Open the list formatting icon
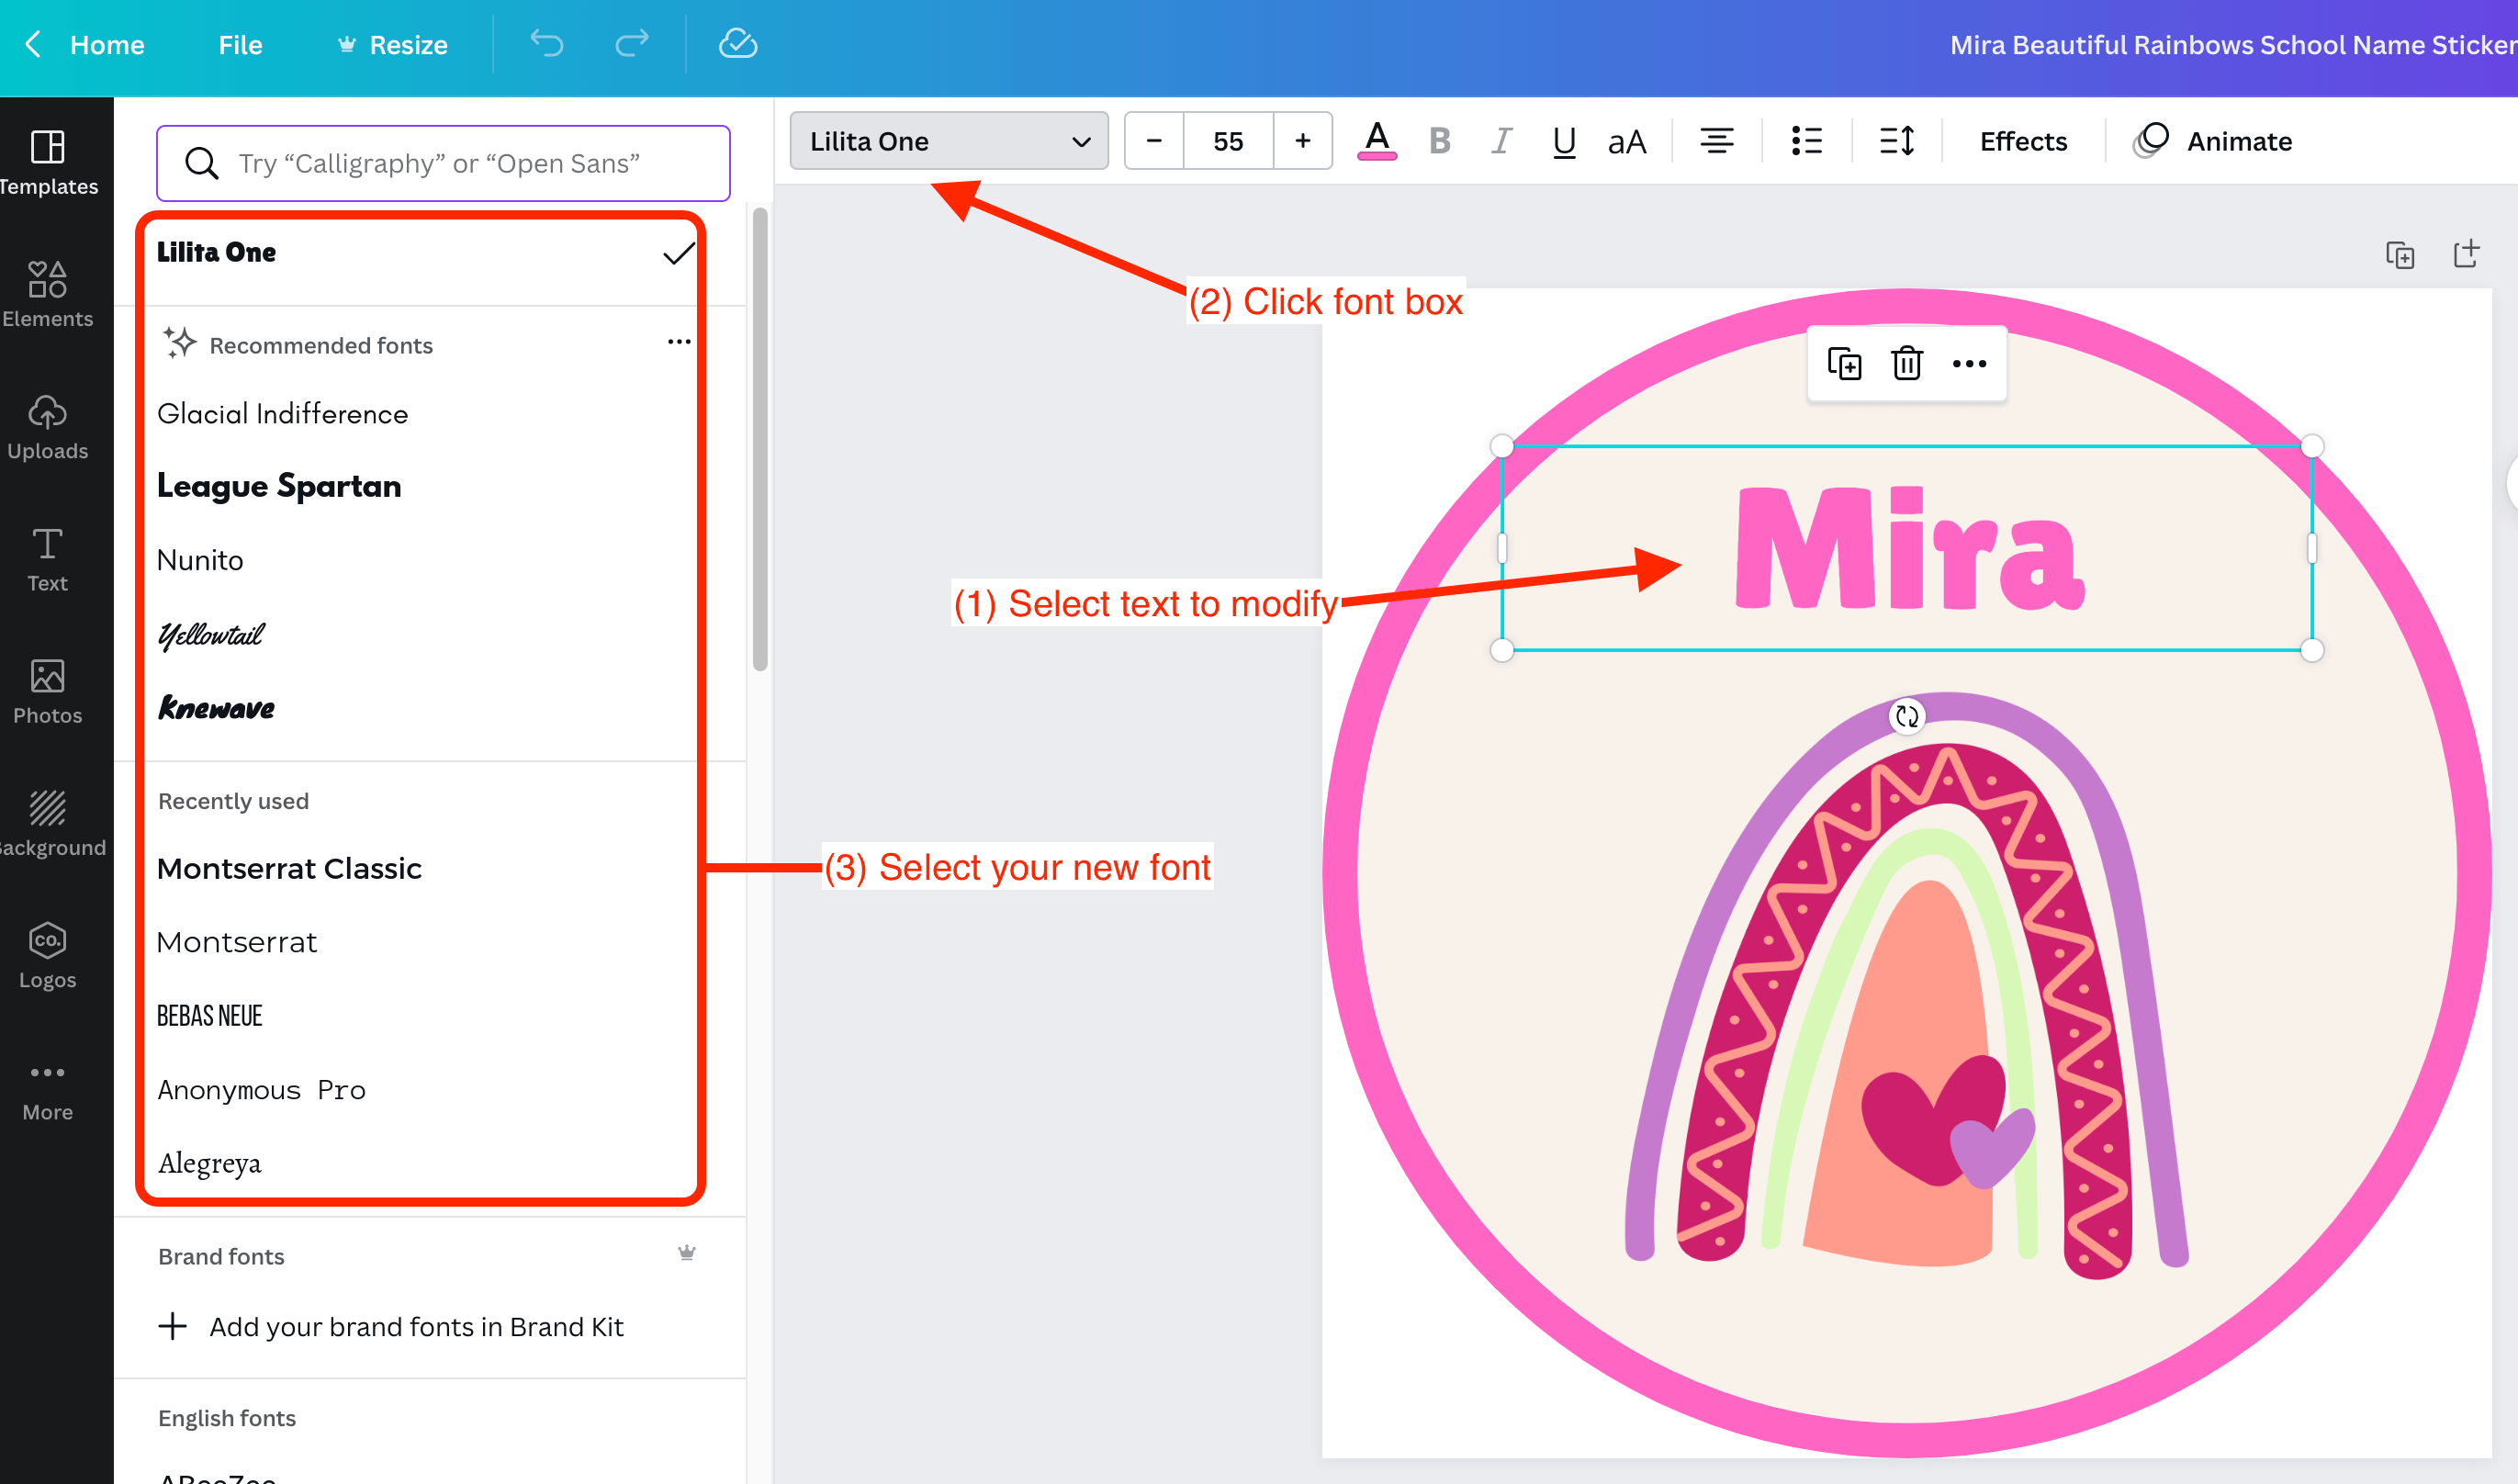This screenshot has width=2518, height=1484. (x=1806, y=141)
